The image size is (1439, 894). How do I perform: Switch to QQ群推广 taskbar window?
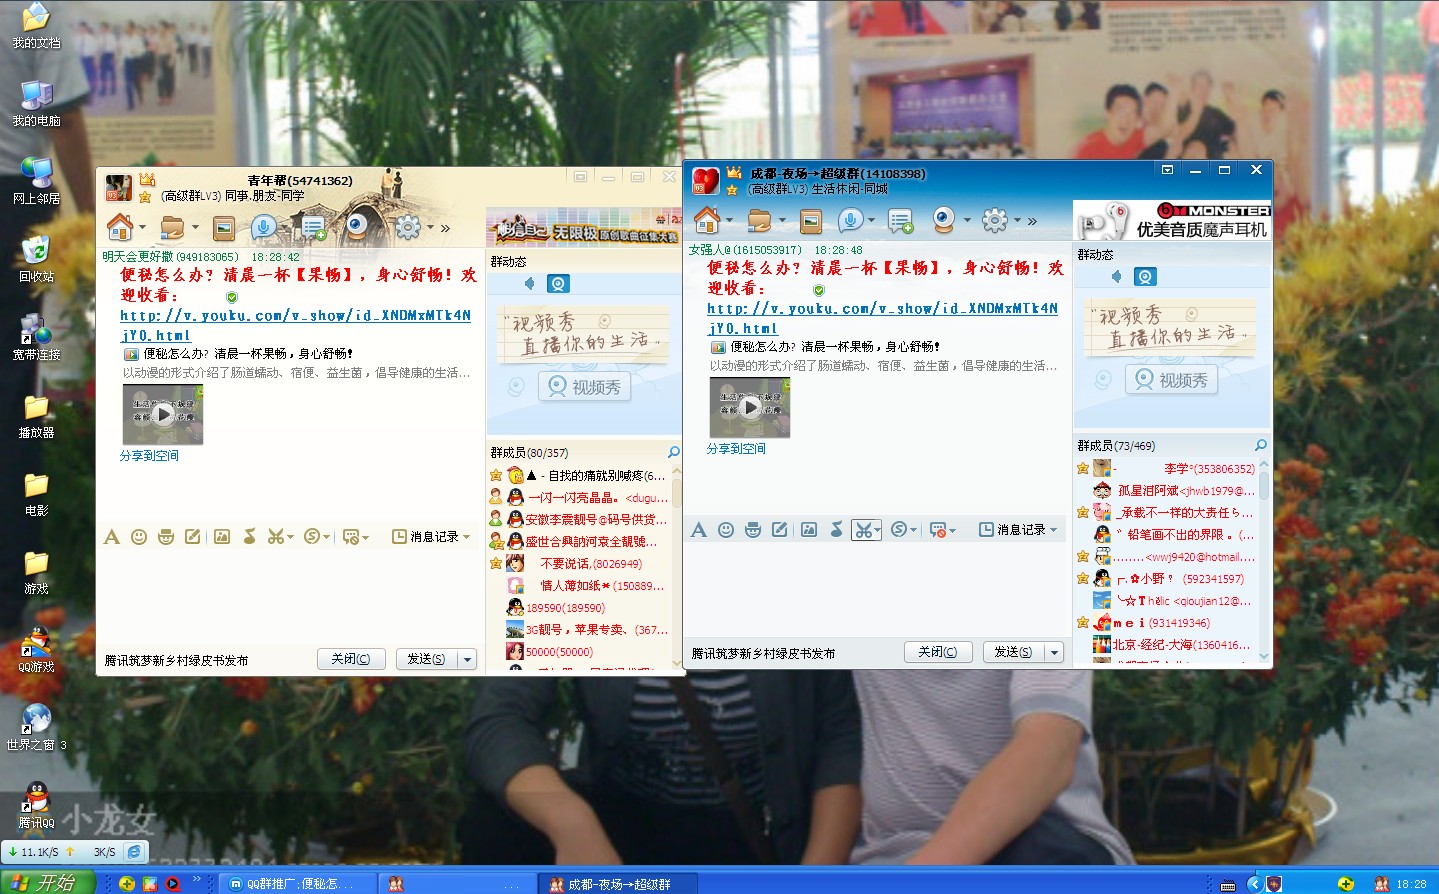click(293, 884)
